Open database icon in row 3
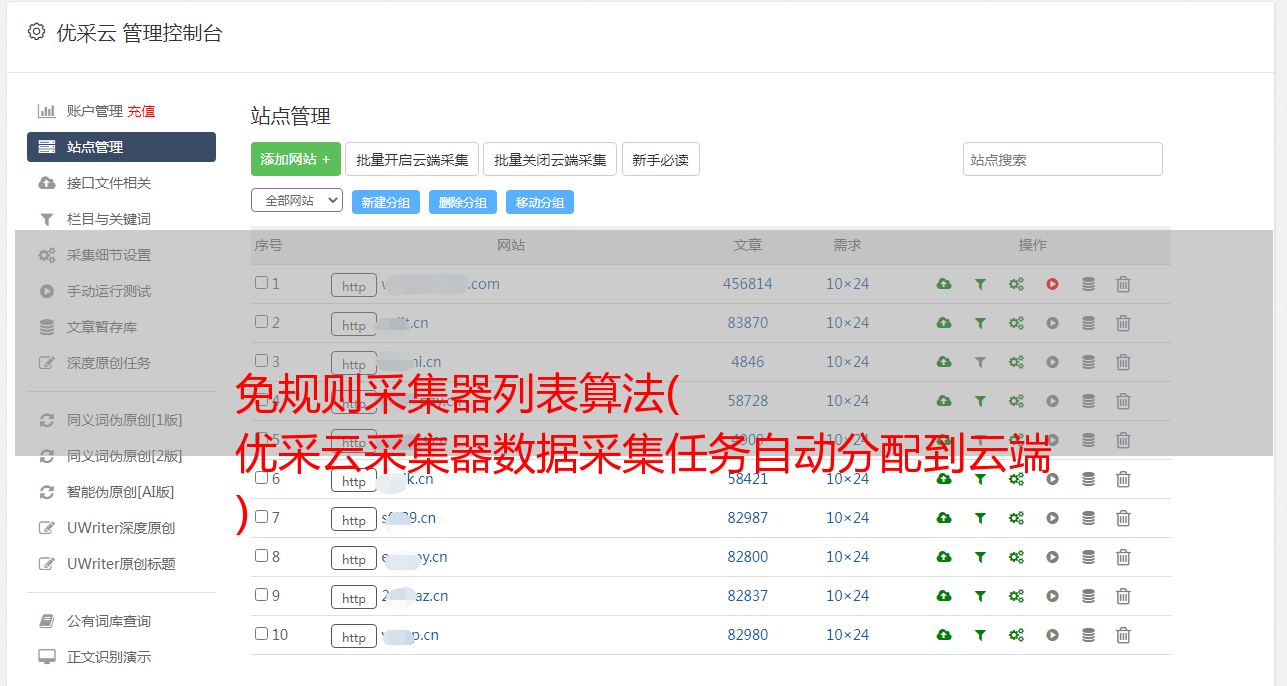The width and height of the screenshot is (1287, 686). pyautogui.click(x=1088, y=362)
